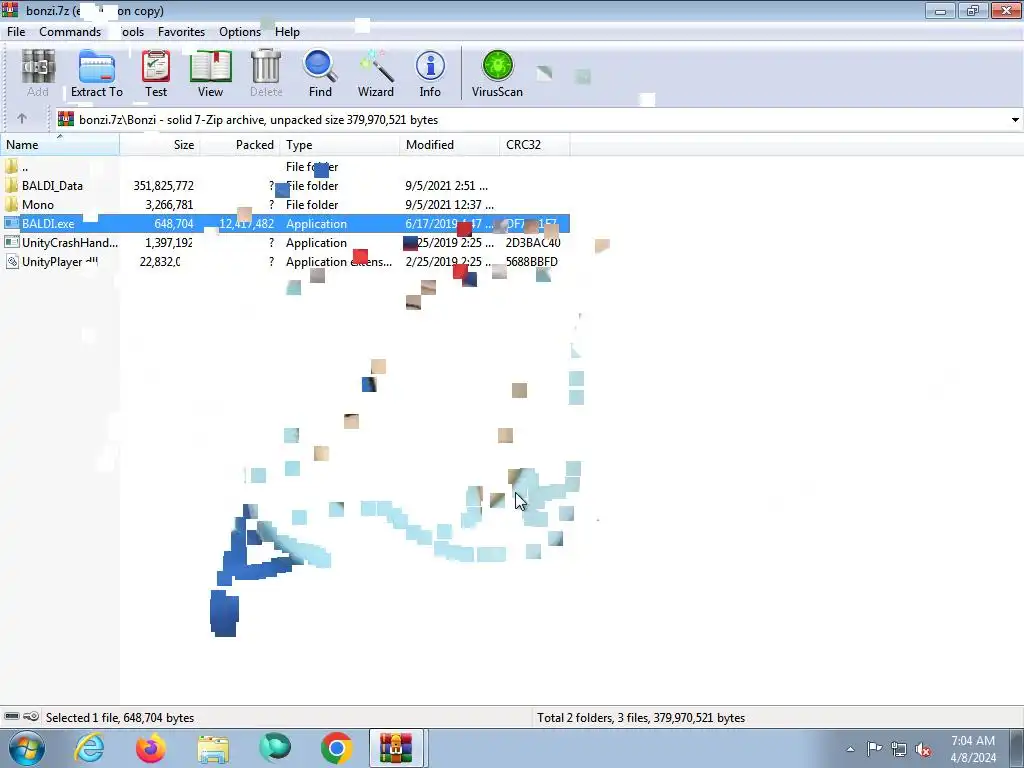Click the UnityPlayer dll file icon
The height and width of the screenshot is (768, 1024).
(x=11, y=261)
